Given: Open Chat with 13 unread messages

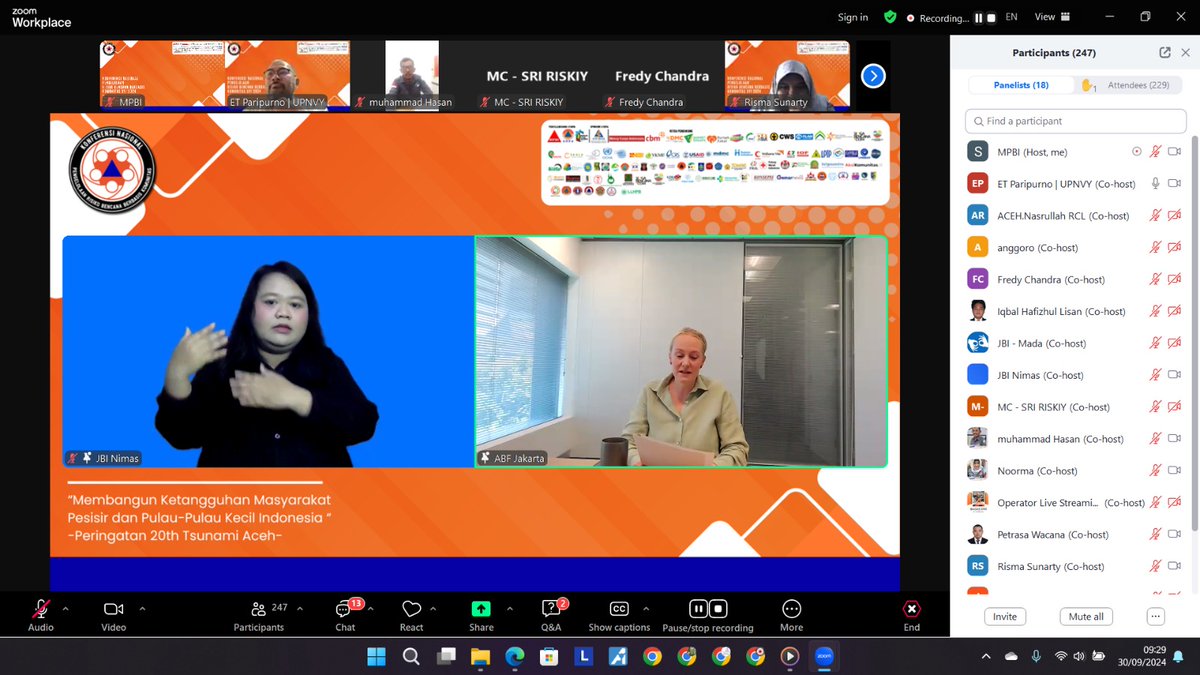Looking at the screenshot, I should coord(345,609).
